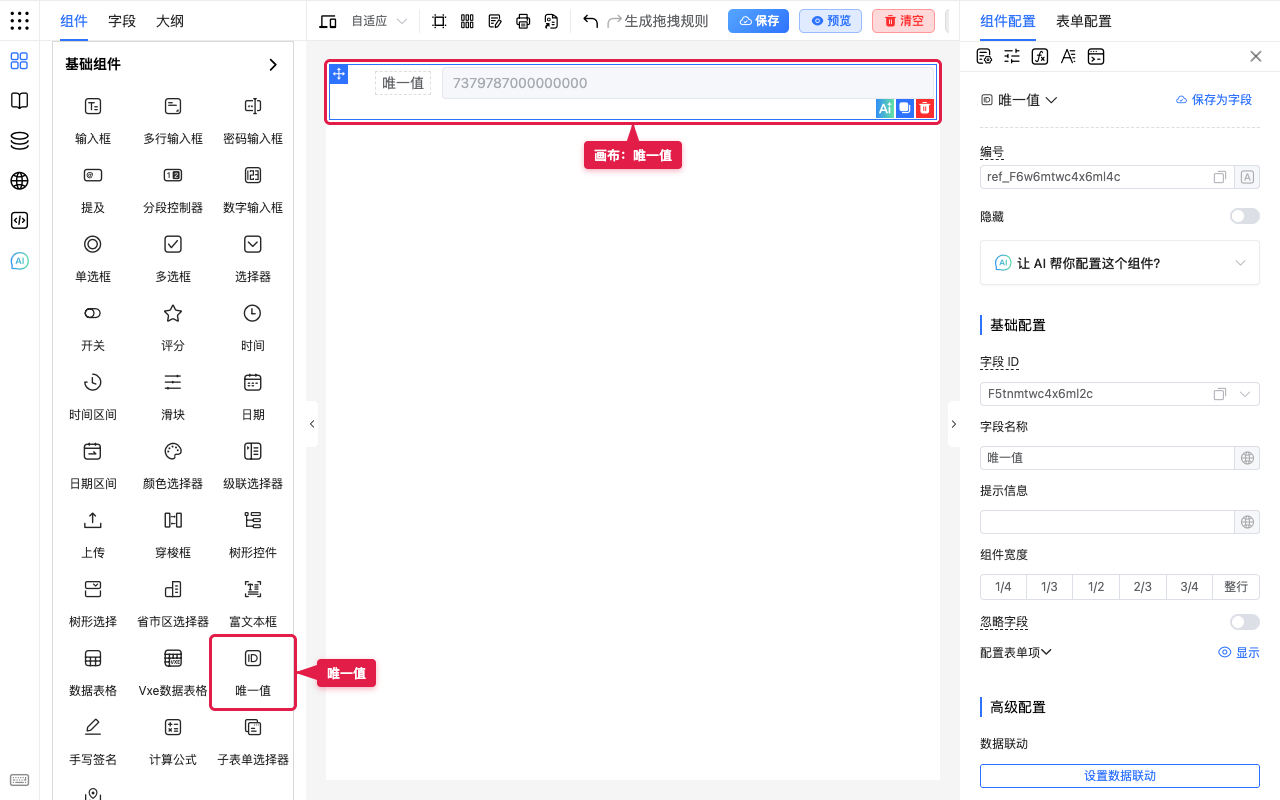Screen dimensions: 1280x800
Task: Set component width to 整行
Action: click(x=1236, y=587)
